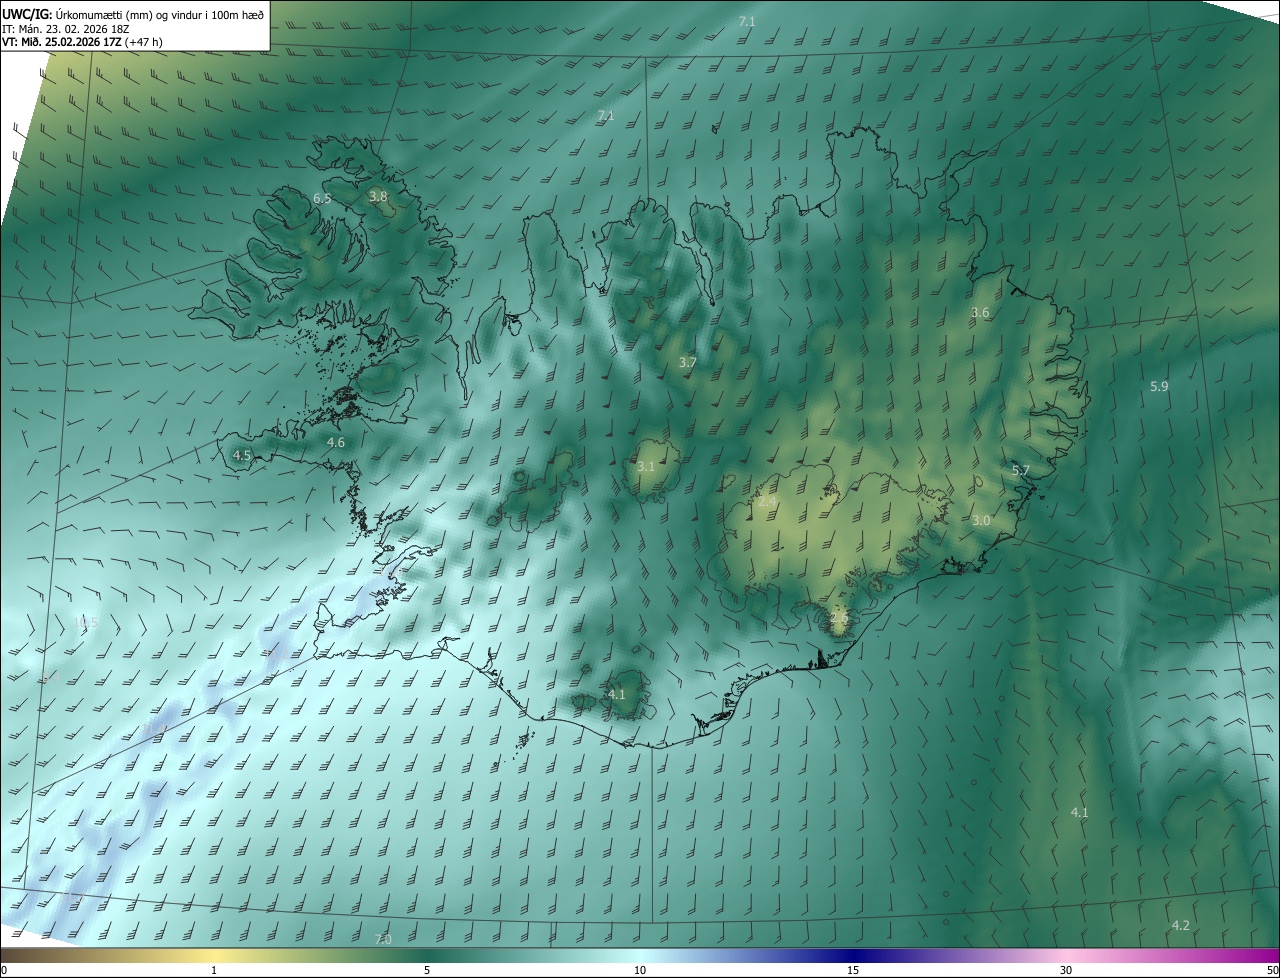This screenshot has height=978, width=1280.
Task: Click the 3.8 value label
Action: (378, 197)
